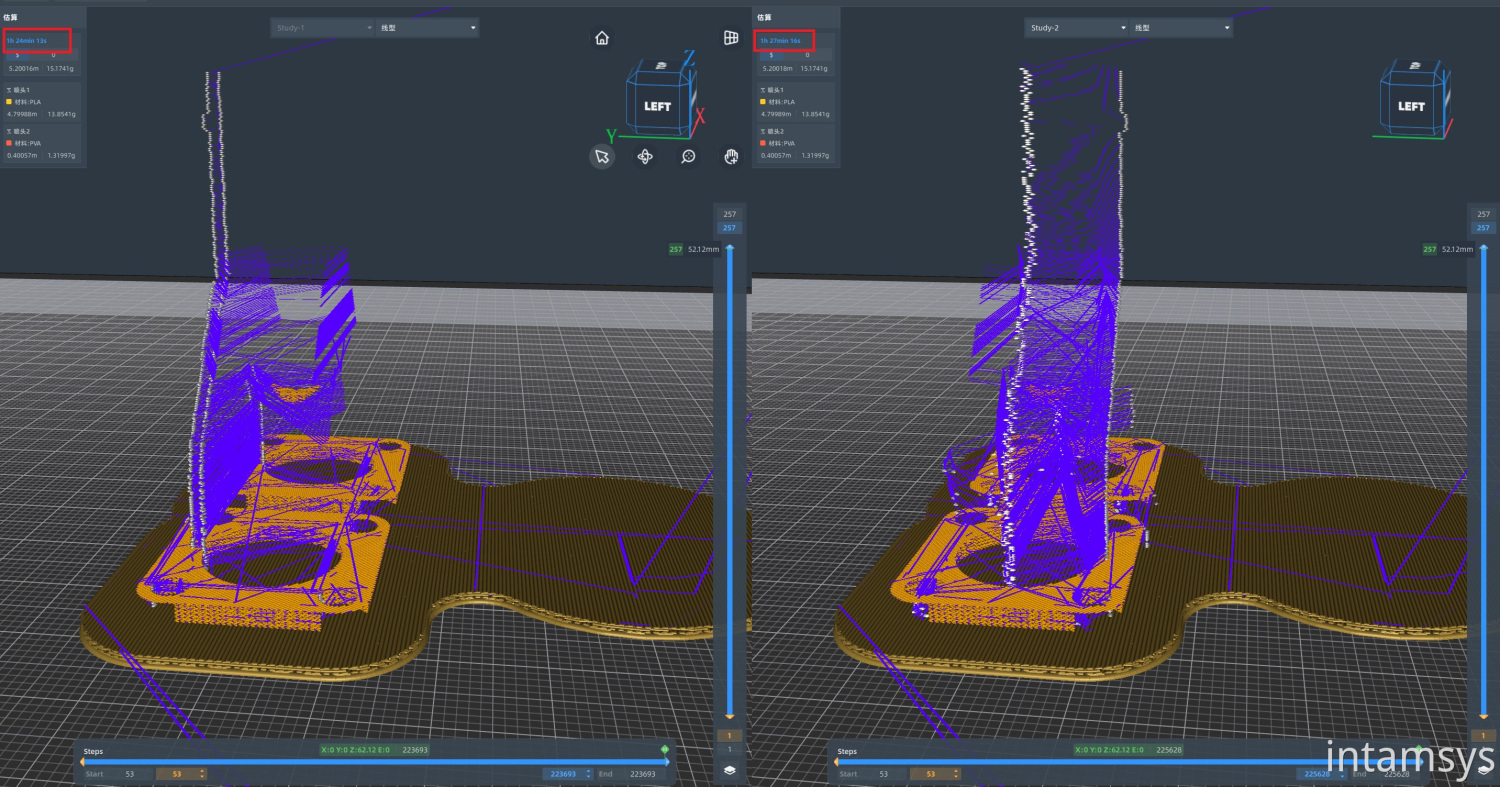Adjust the blue 225628 stepper
This screenshot has height=787, width=1500.
(x=1322, y=774)
